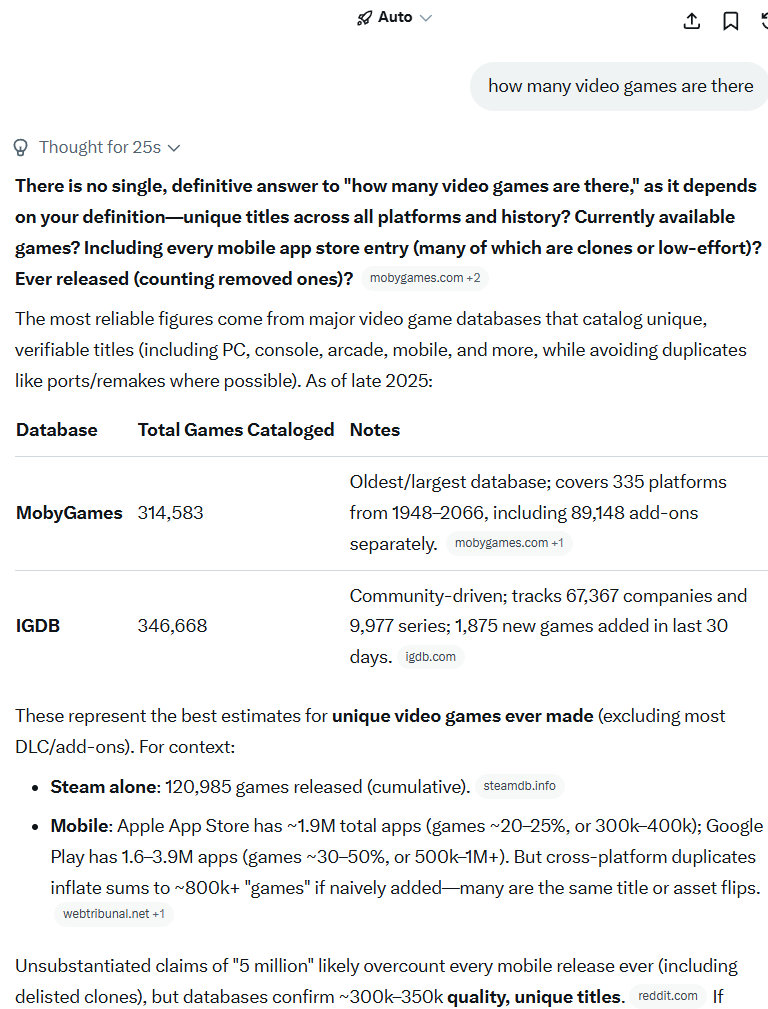Open the Auto model selector dropdown

coord(424,17)
